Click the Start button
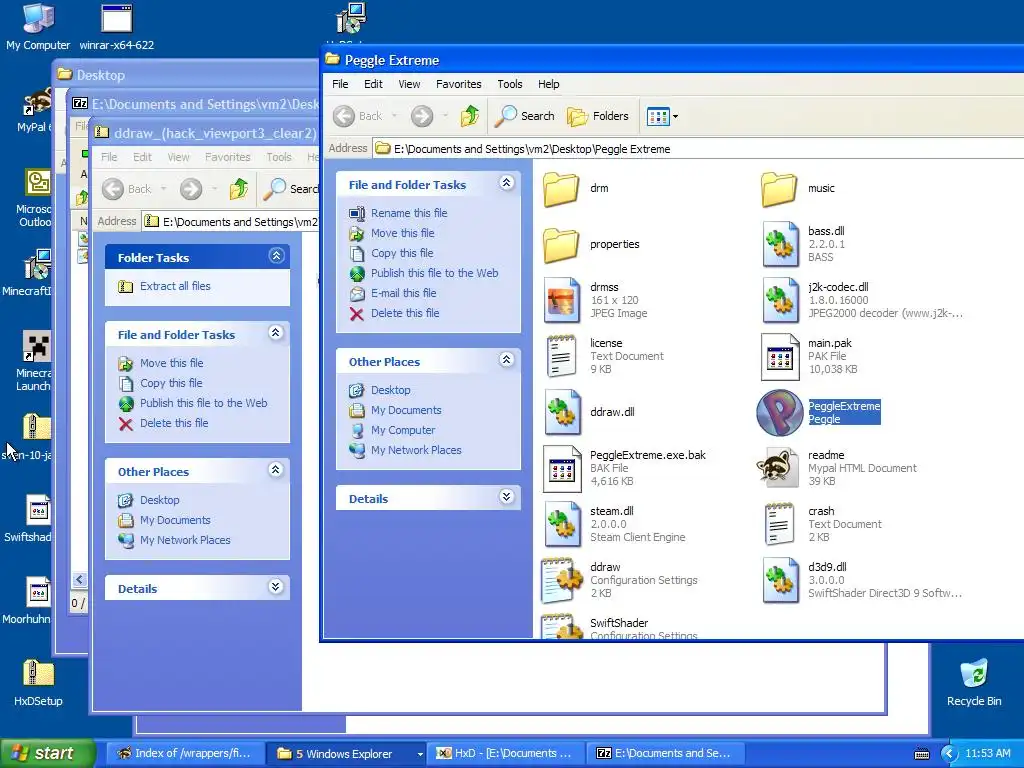This screenshot has width=1024, height=768. coord(47,753)
